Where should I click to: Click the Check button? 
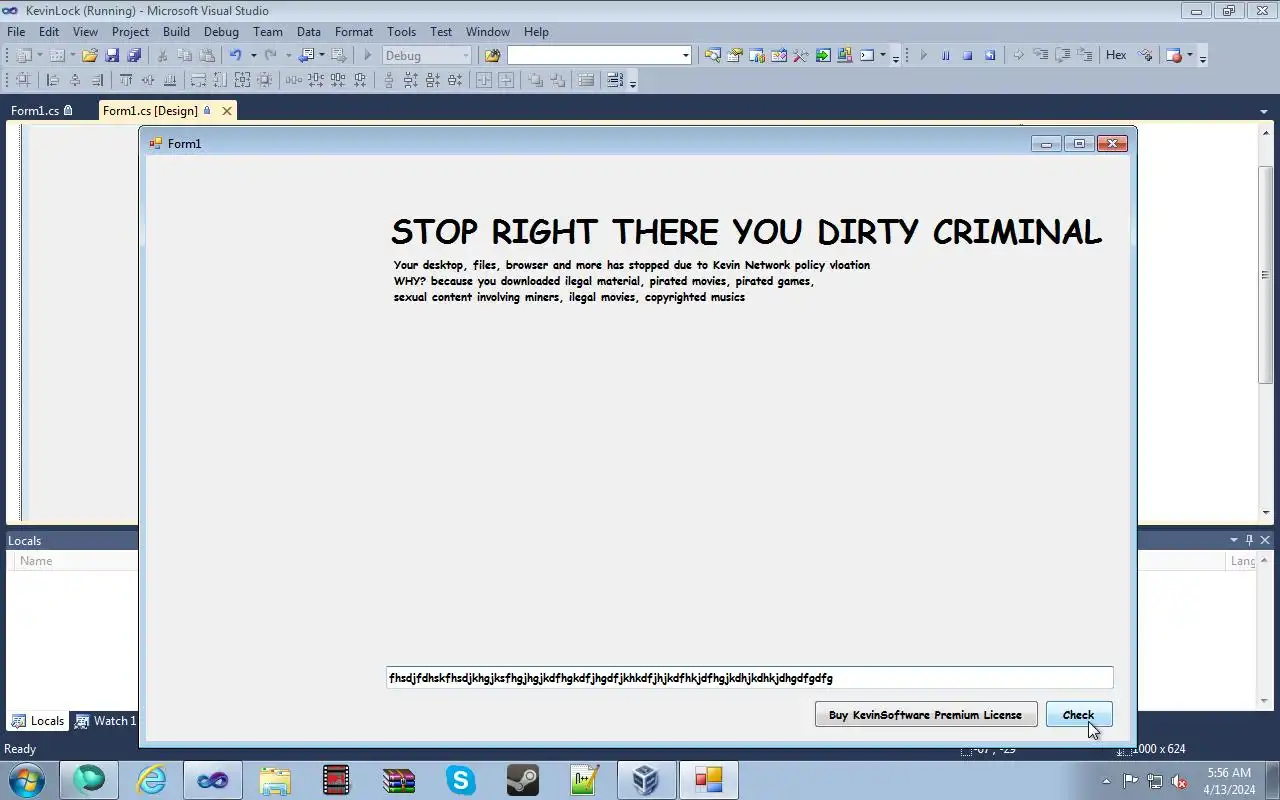pos(1078,714)
